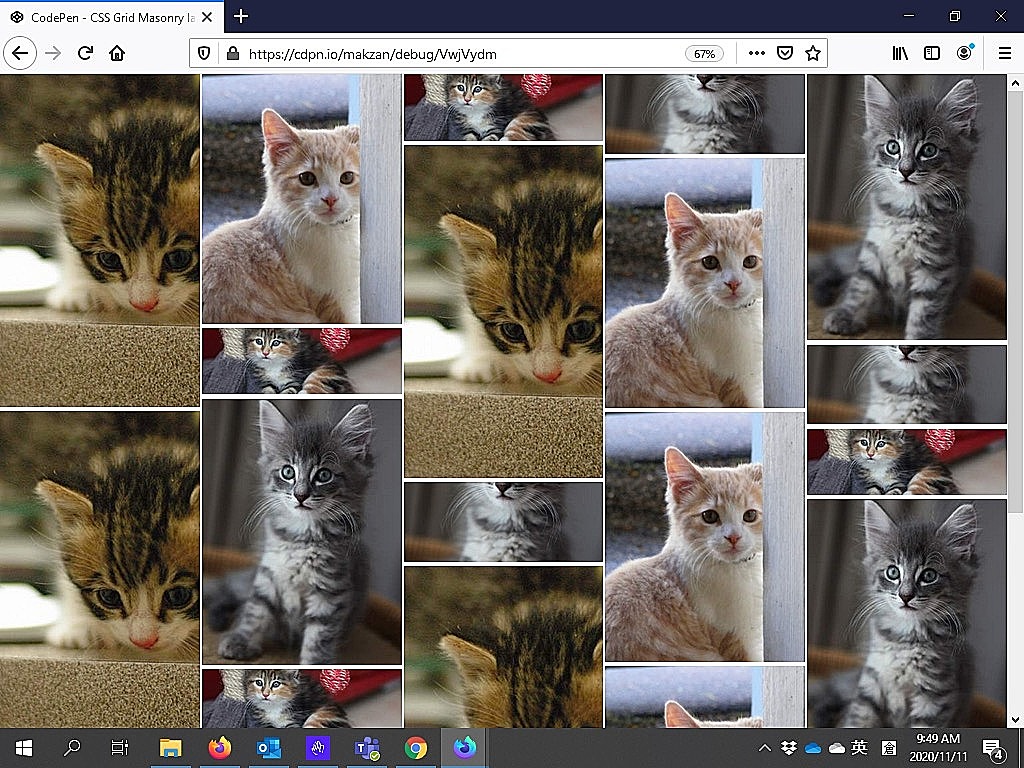Image resolution: width=1024 pixels, height=768 pixels.
Task: Open the Firefox hamburger application menu
Action: tap(1004, 54)
